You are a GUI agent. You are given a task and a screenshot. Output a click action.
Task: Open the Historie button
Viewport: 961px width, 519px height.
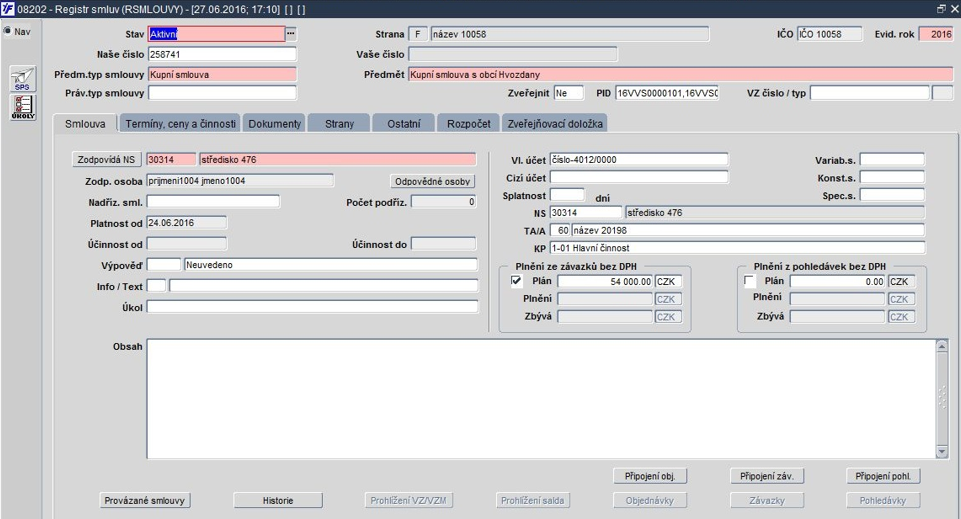tap(278, 501)
